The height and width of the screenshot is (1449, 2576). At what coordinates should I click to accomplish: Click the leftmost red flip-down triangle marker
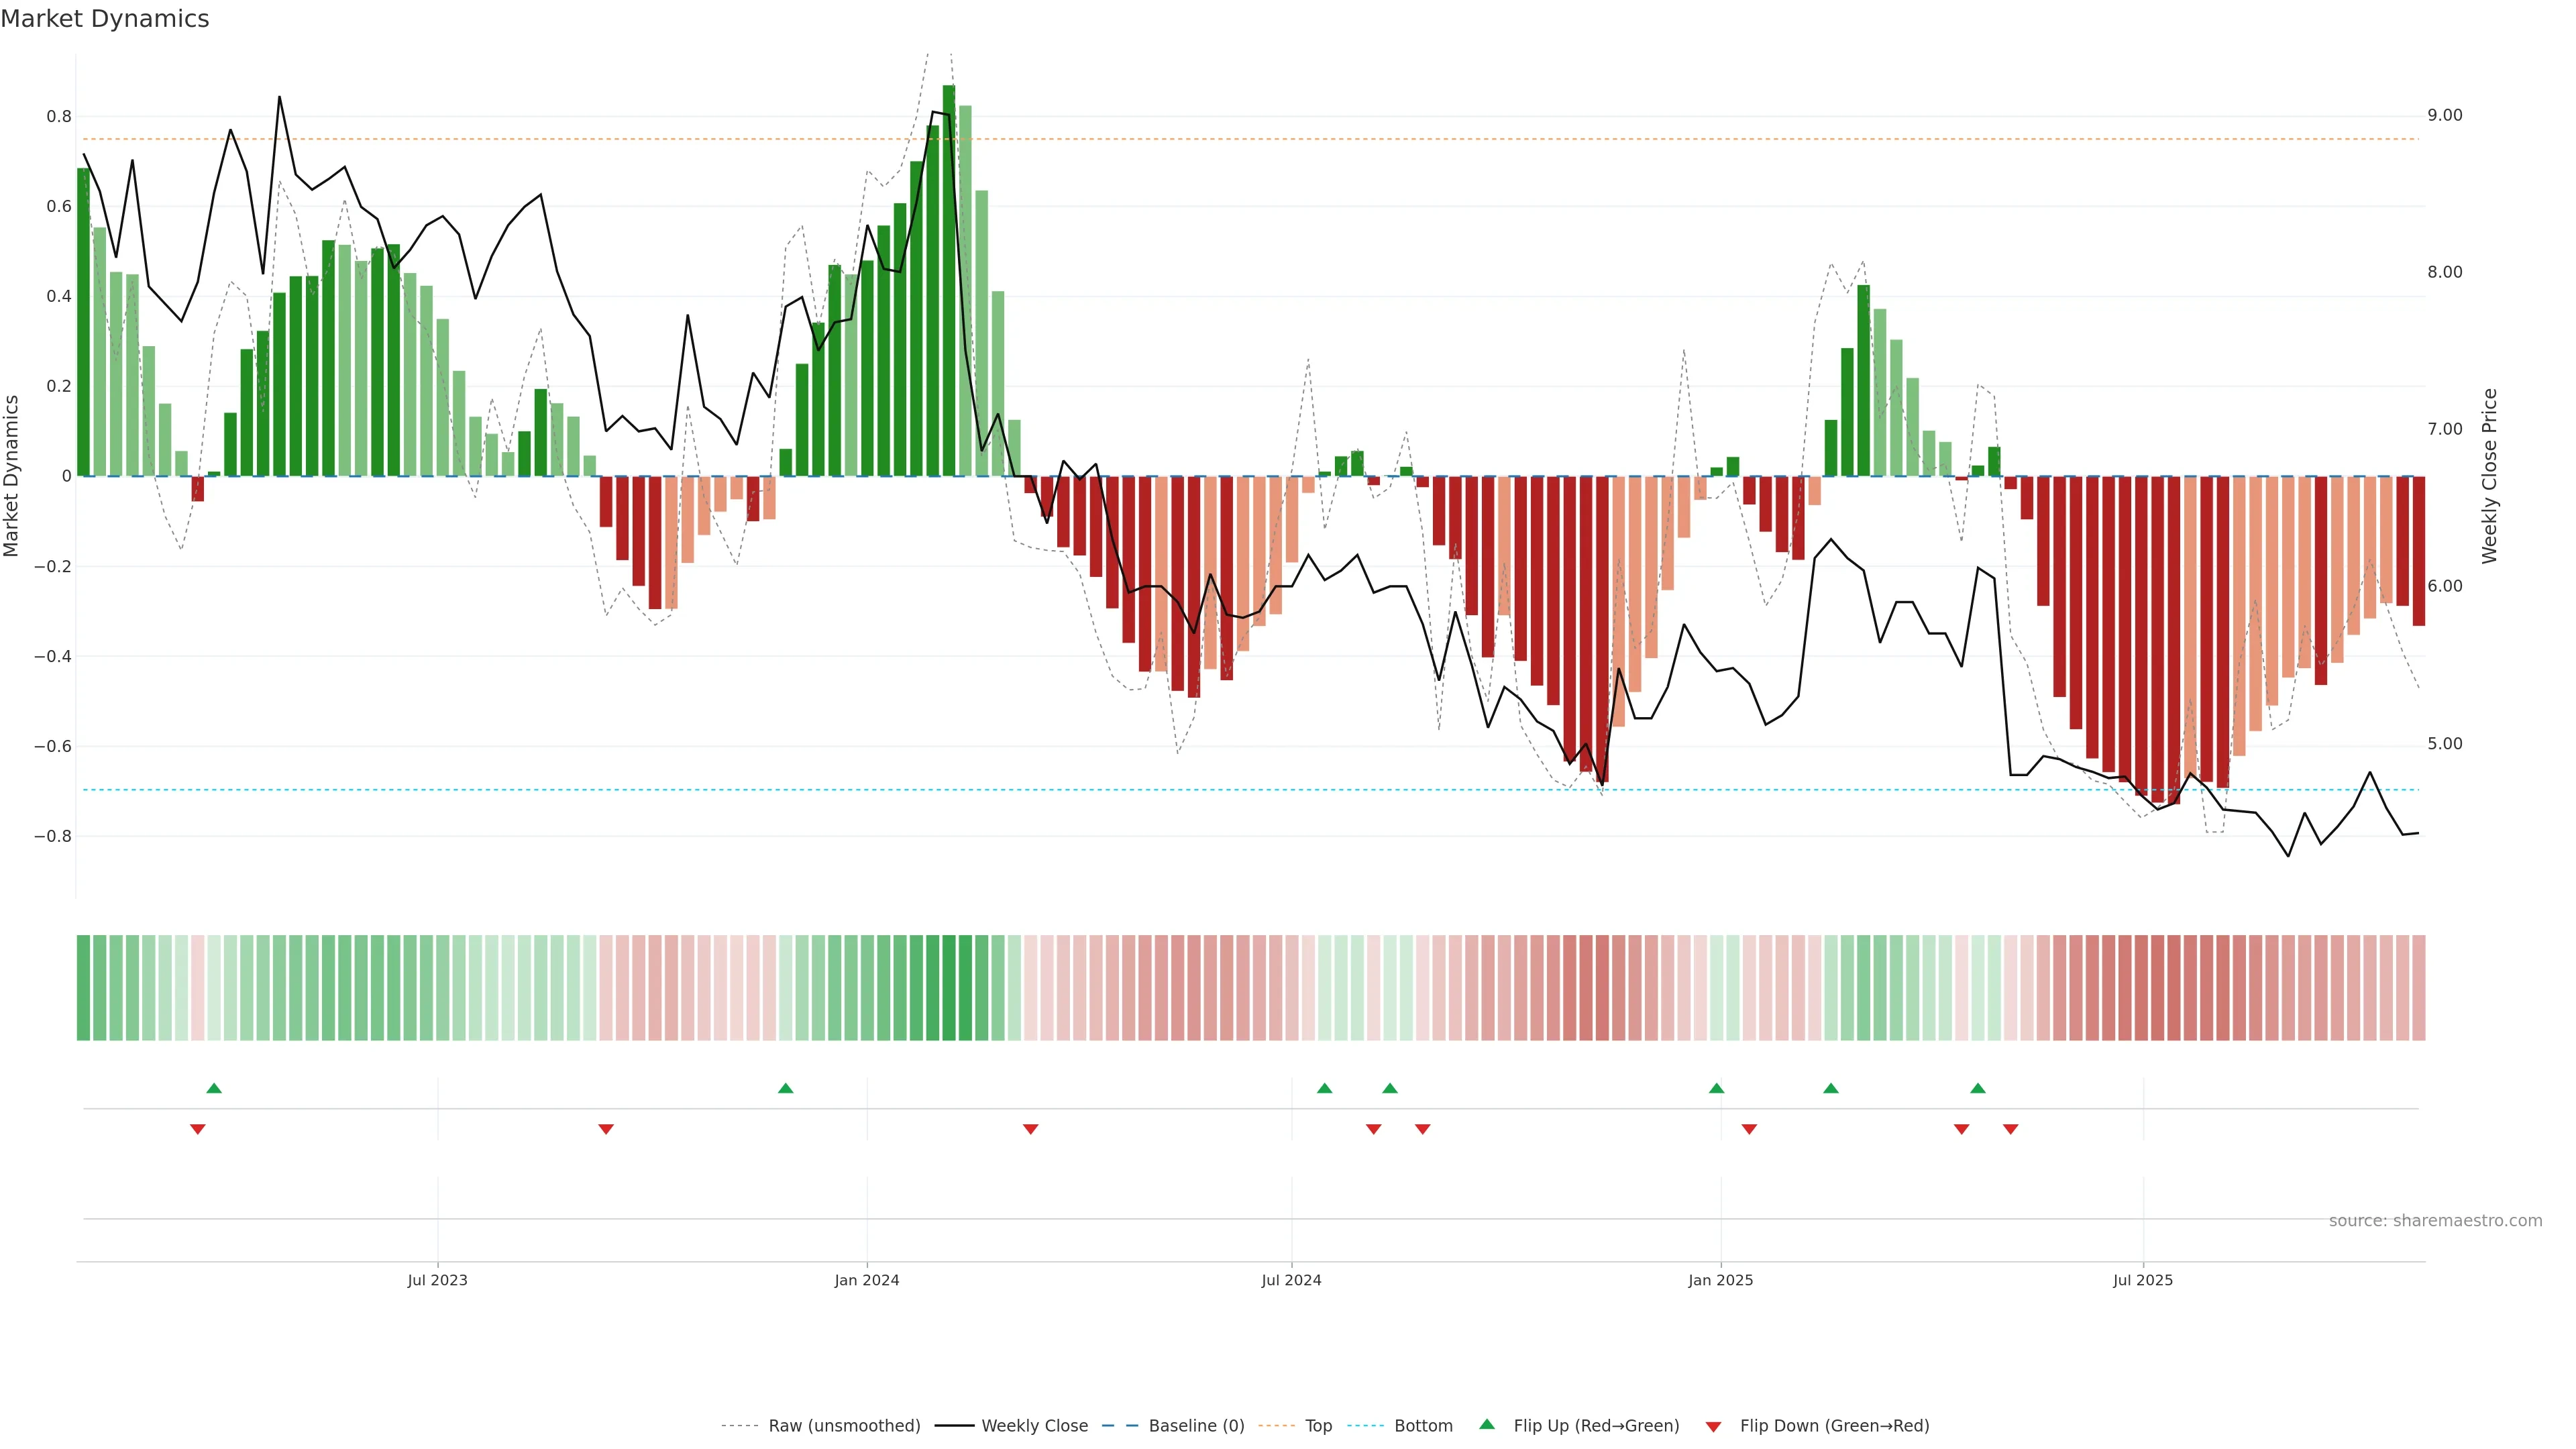[x=198, y=1129]
